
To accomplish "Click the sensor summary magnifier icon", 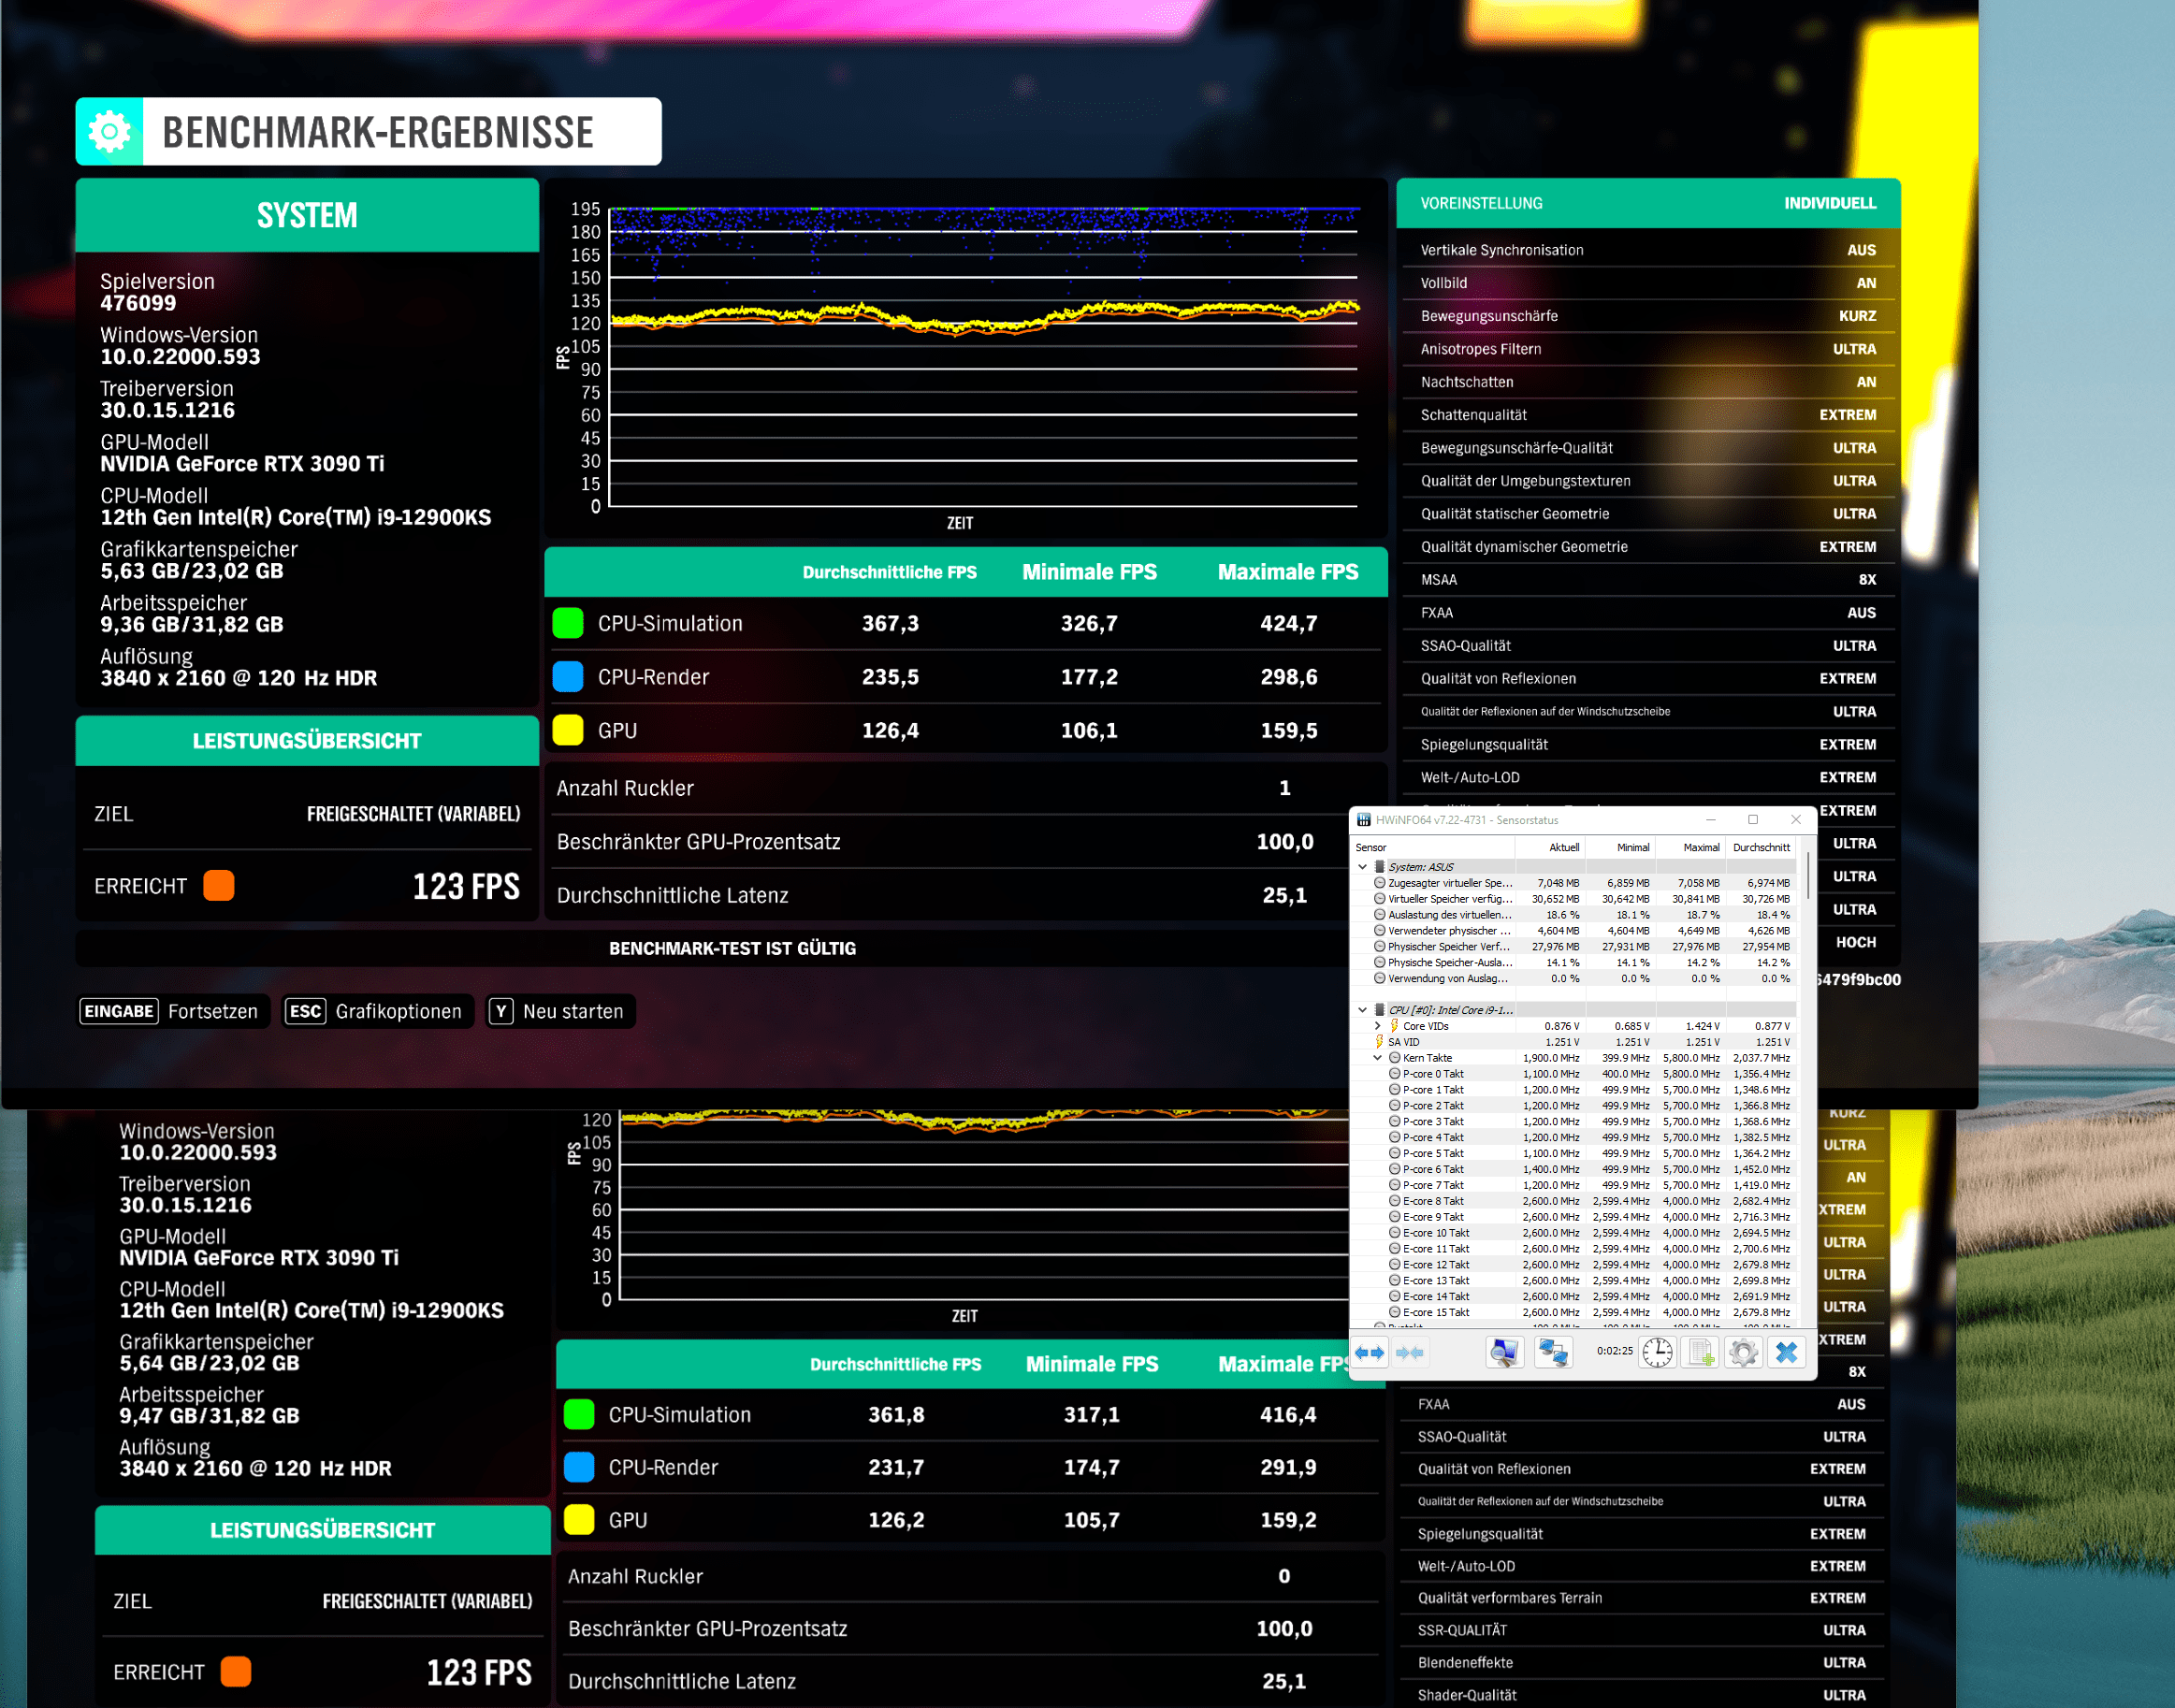I will click(x=1504, y=1353).
